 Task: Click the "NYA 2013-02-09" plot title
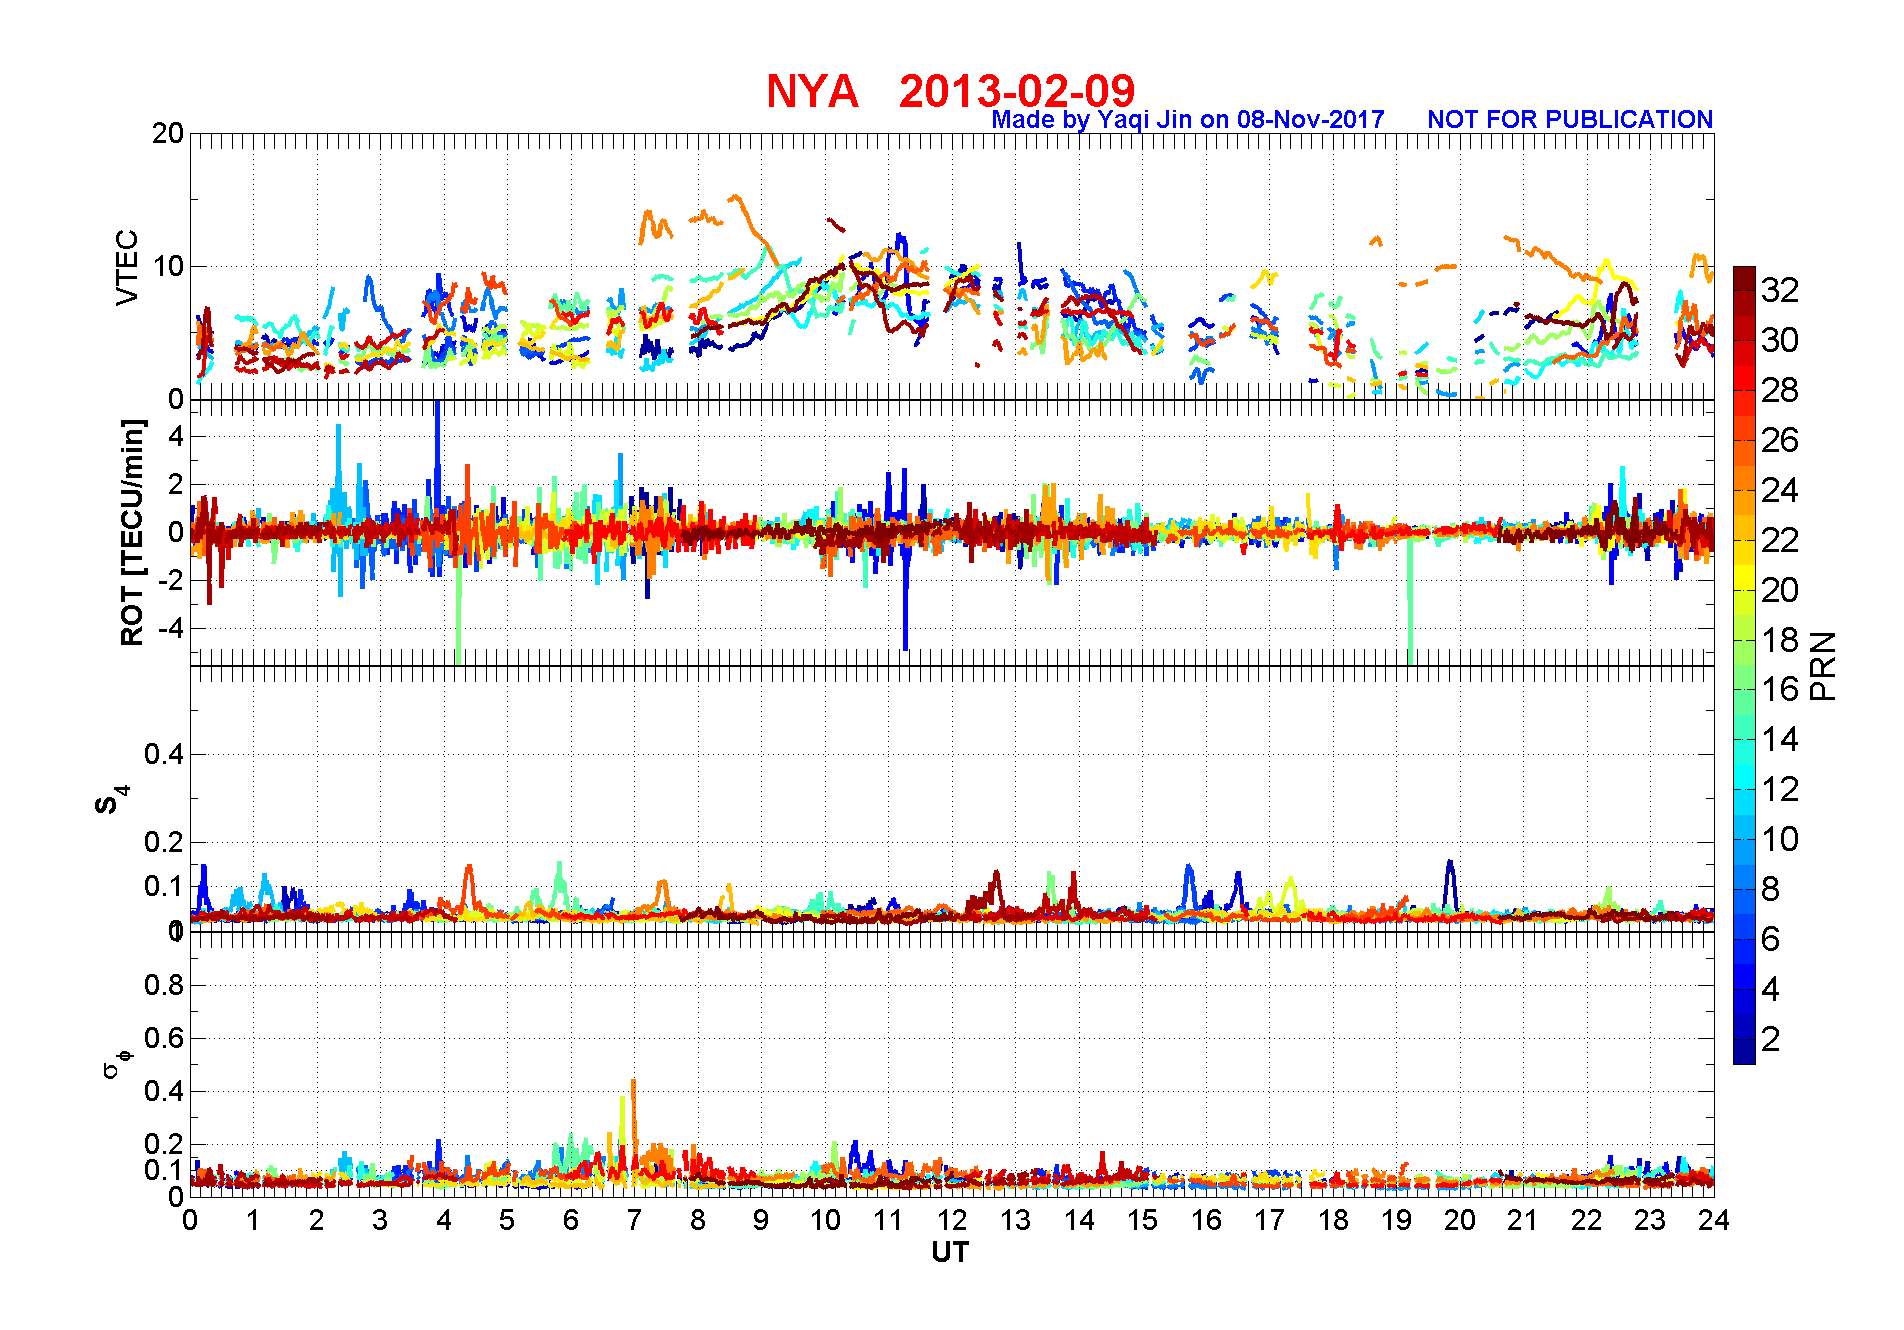pyautogui.click(x=950, y=91)
